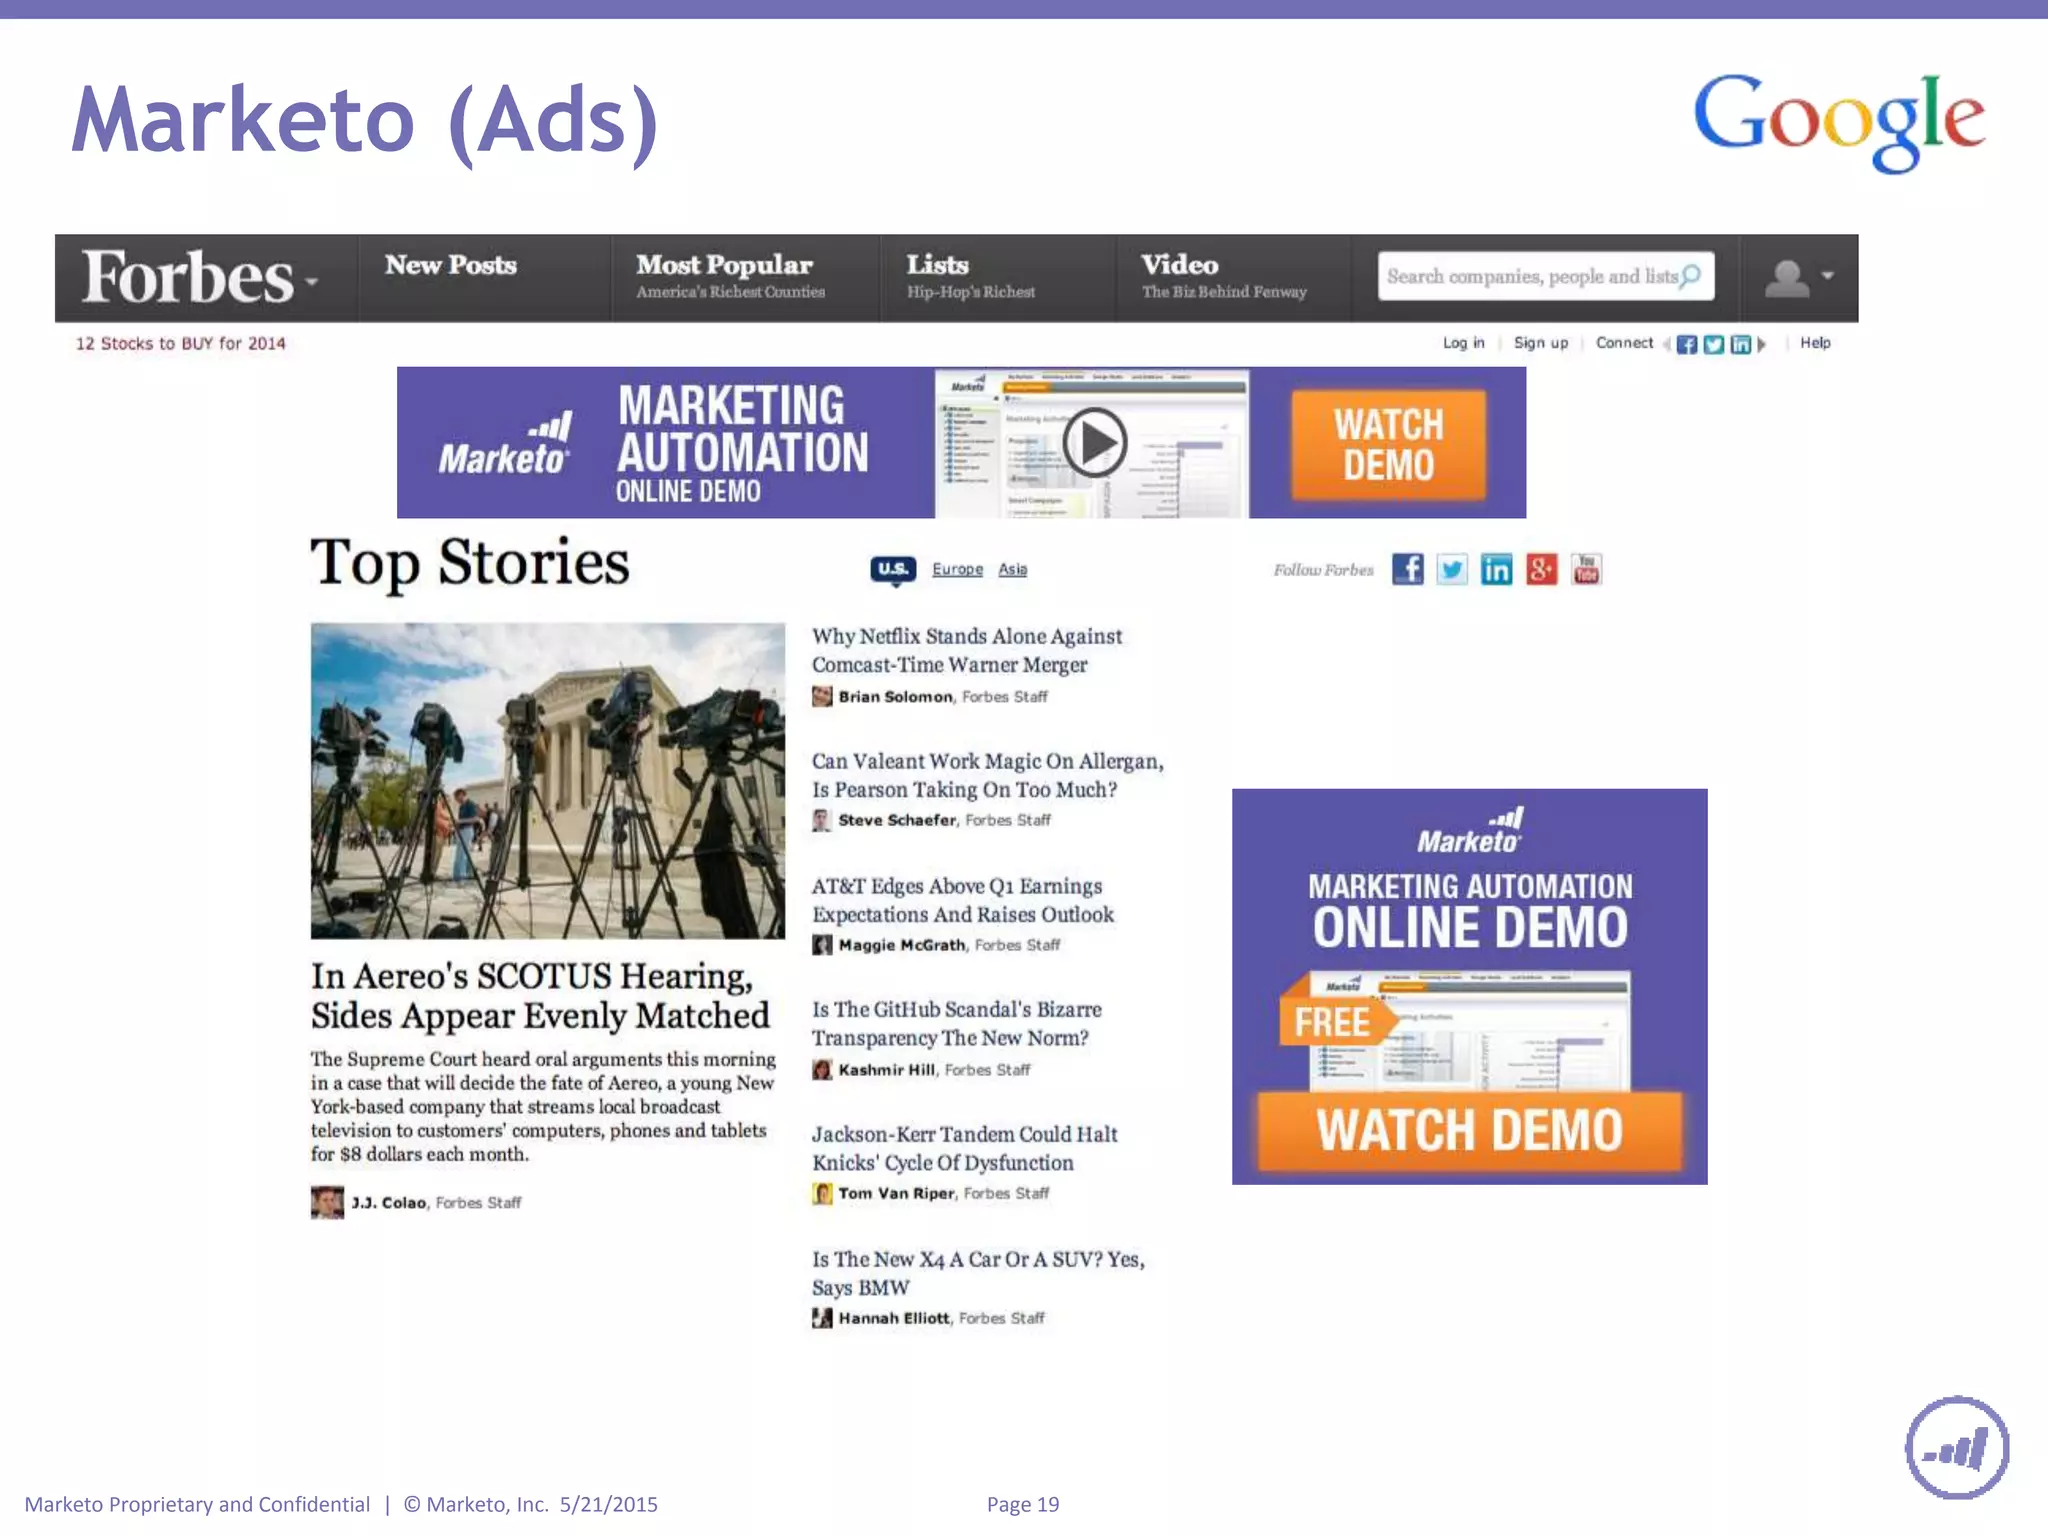Click the left arrow beside Connect

pos(1667,345)
